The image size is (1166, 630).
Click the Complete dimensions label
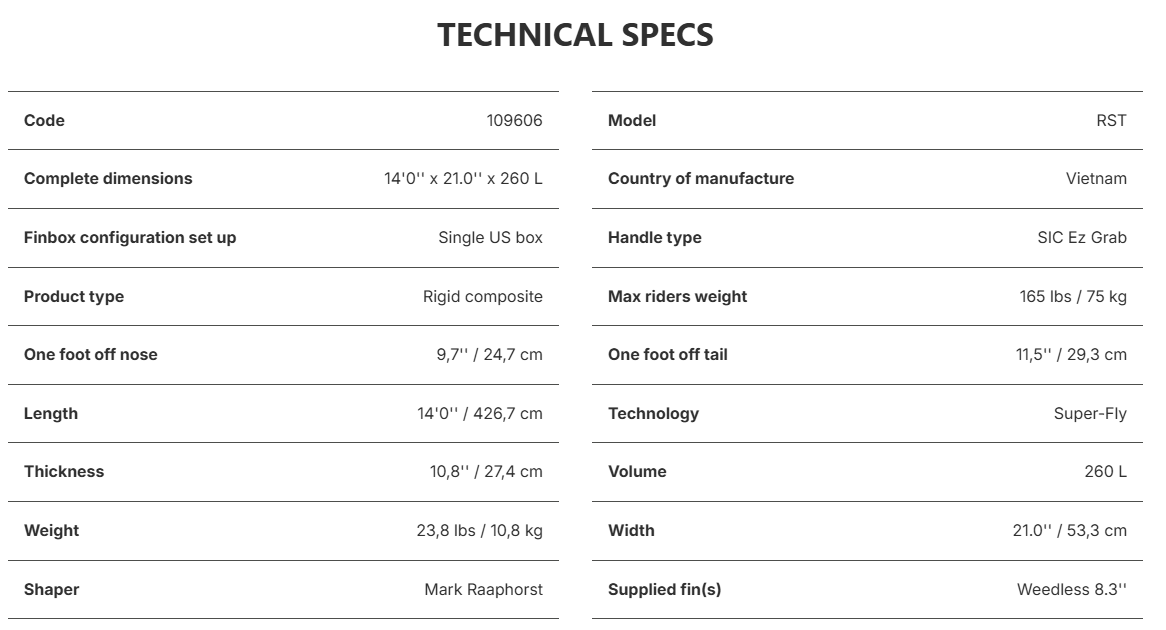click(108, 179)
